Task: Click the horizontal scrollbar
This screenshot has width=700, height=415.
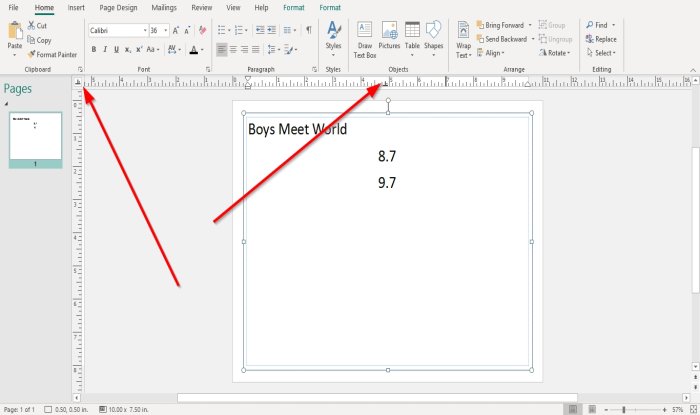Action: (x=377, y=397)
